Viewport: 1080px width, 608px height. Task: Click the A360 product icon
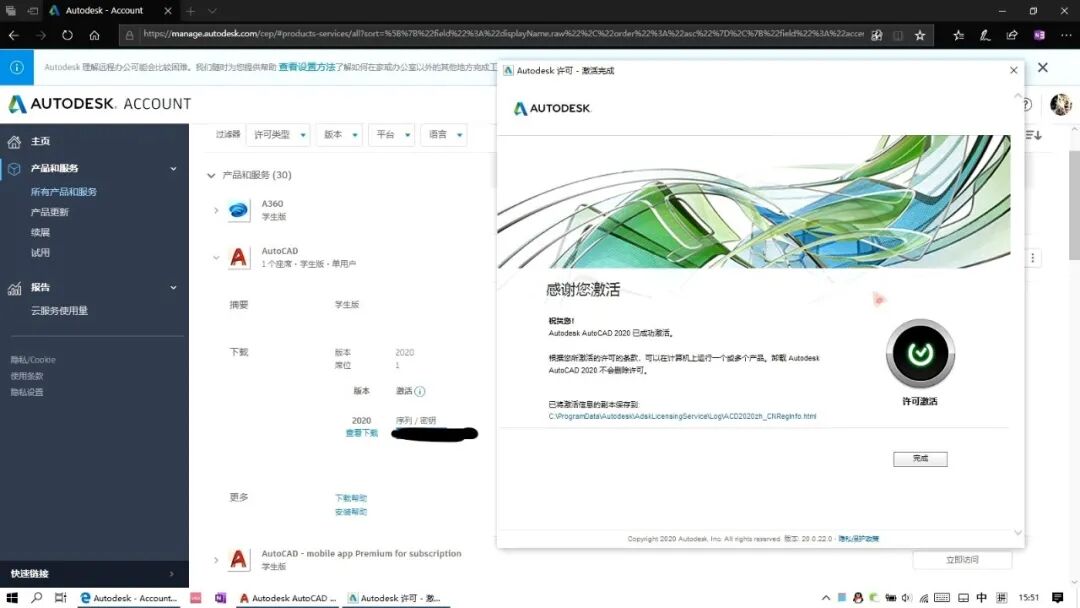[238, 210]
